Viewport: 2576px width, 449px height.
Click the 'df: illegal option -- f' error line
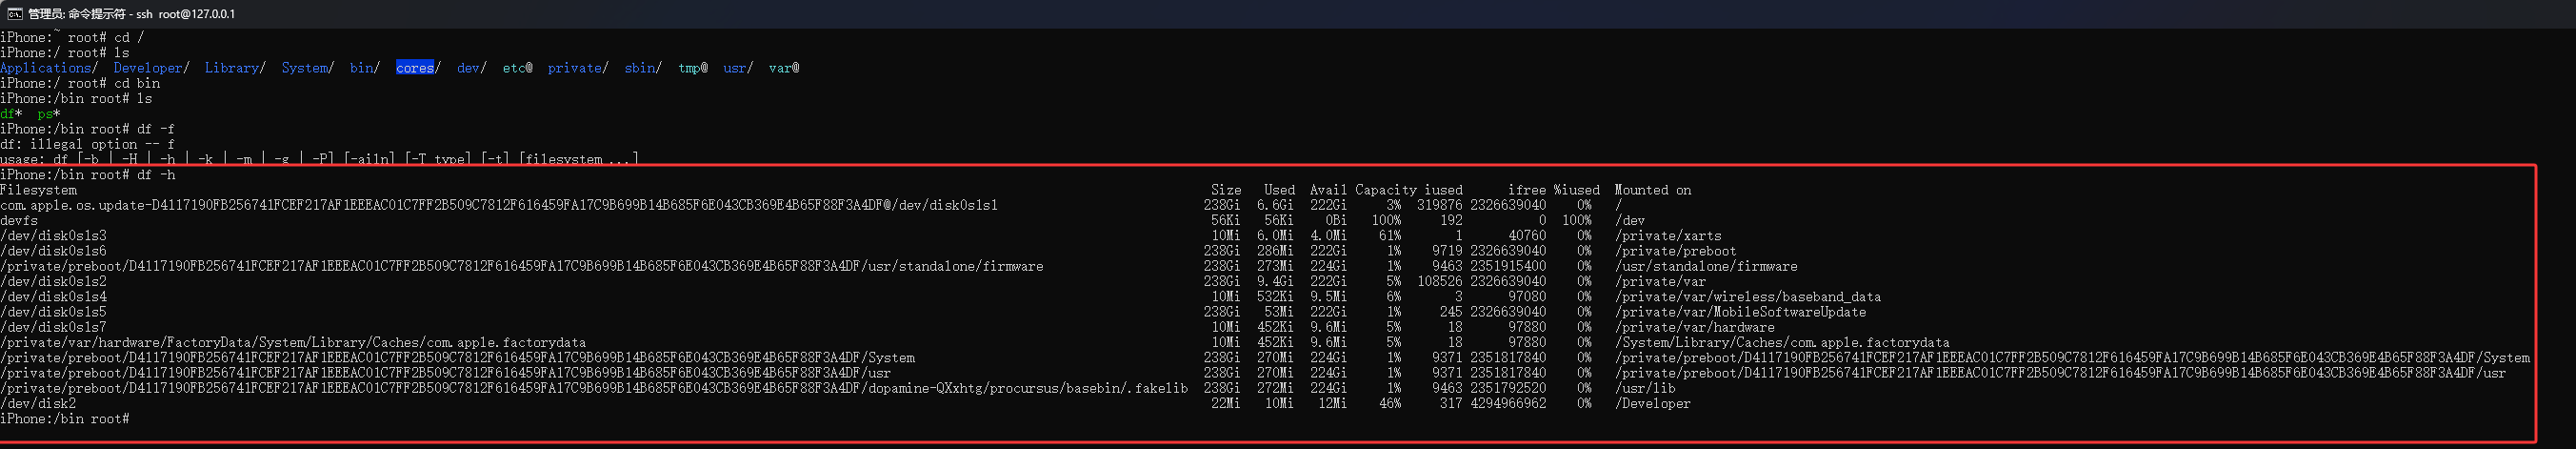[x=88, y=144]
